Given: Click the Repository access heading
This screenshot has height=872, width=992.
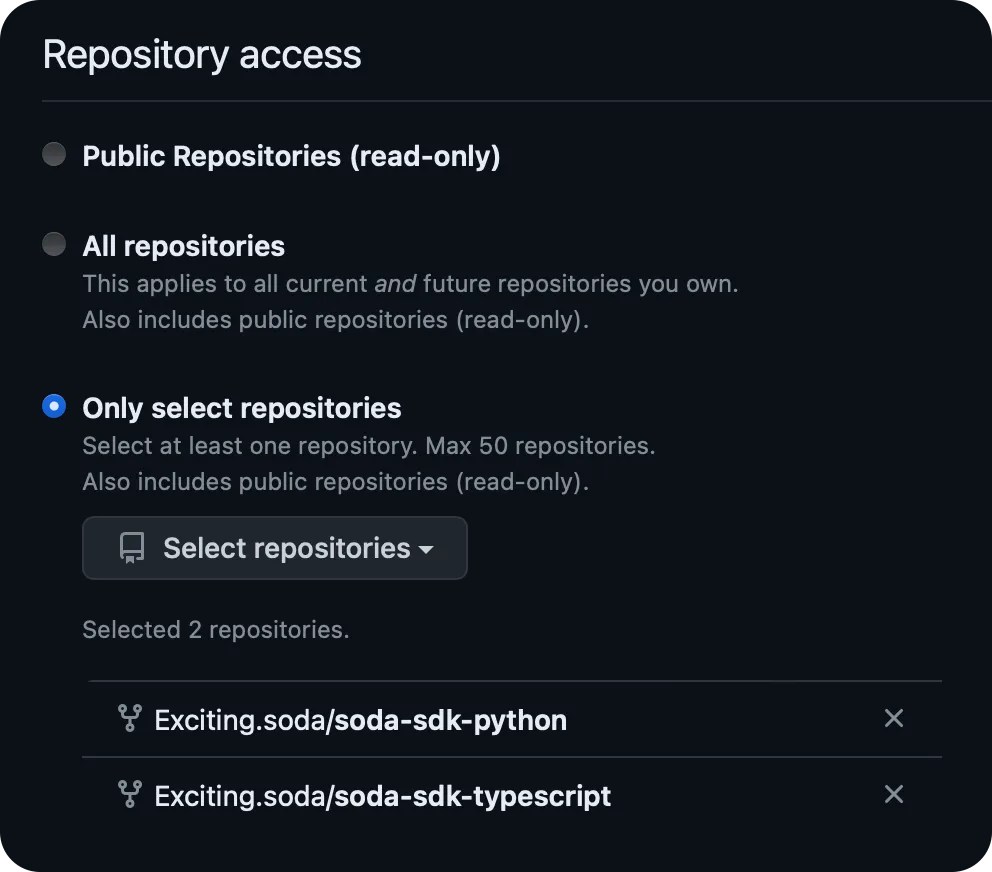Looking at the screenshot, I should pos(201,55).
